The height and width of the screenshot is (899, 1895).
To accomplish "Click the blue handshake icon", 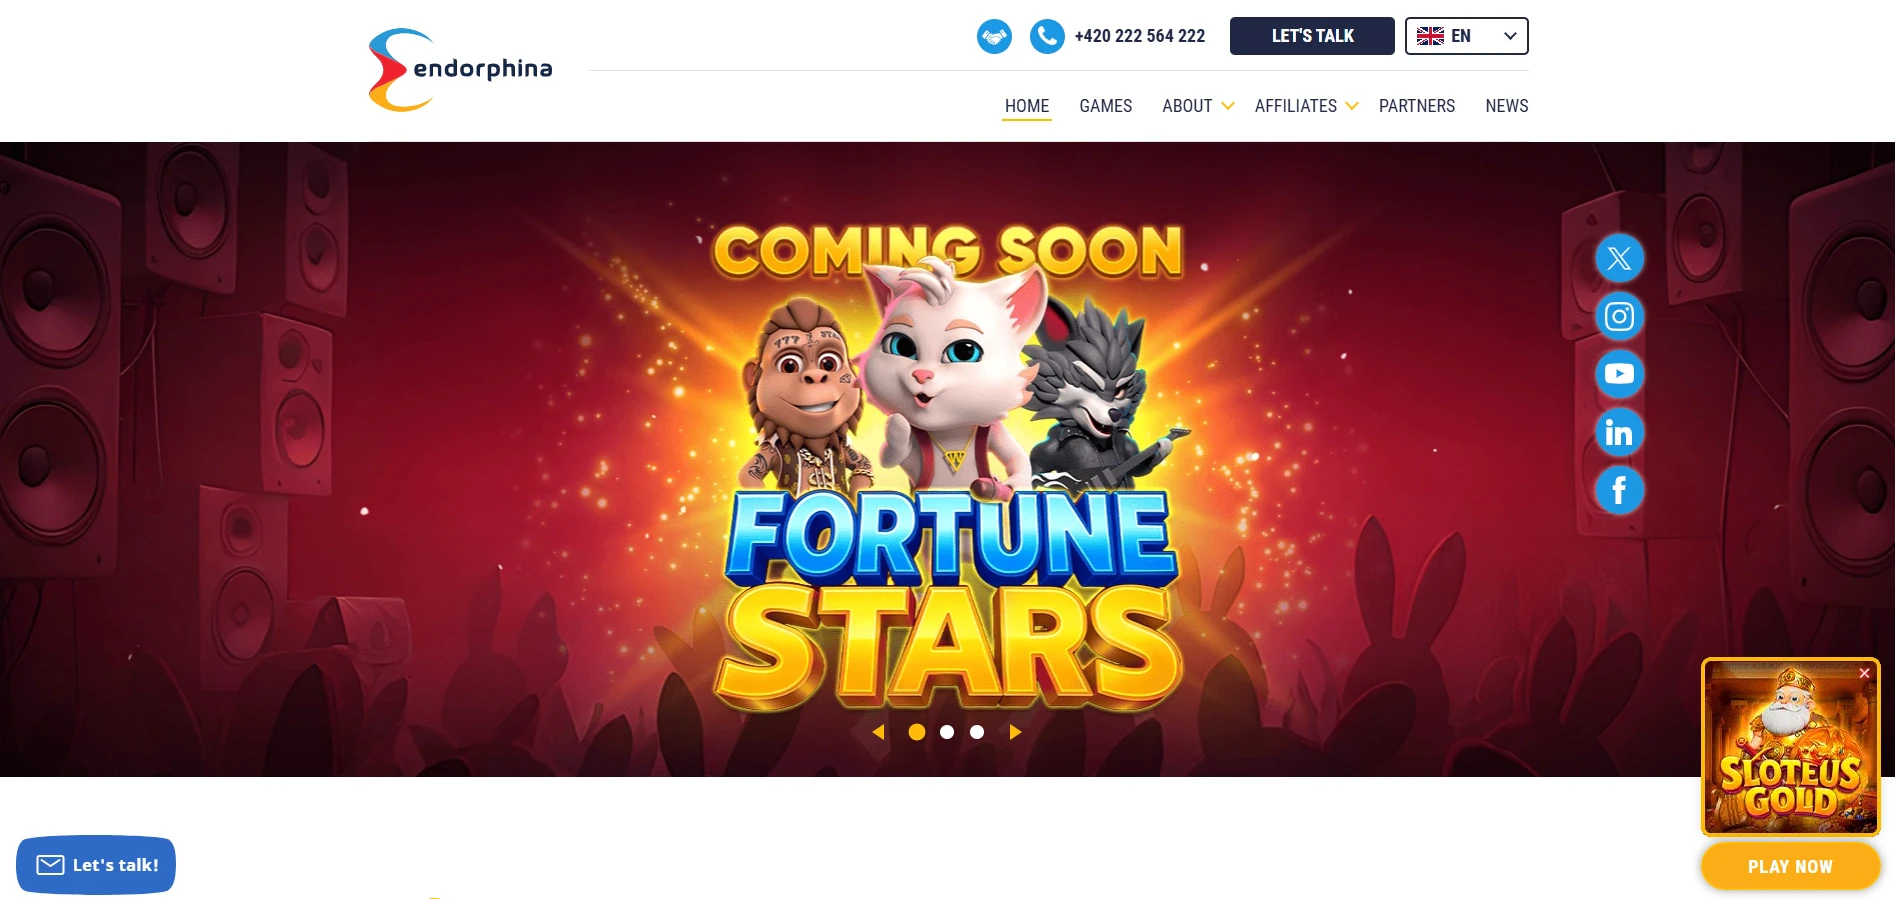I will (994, 37).
